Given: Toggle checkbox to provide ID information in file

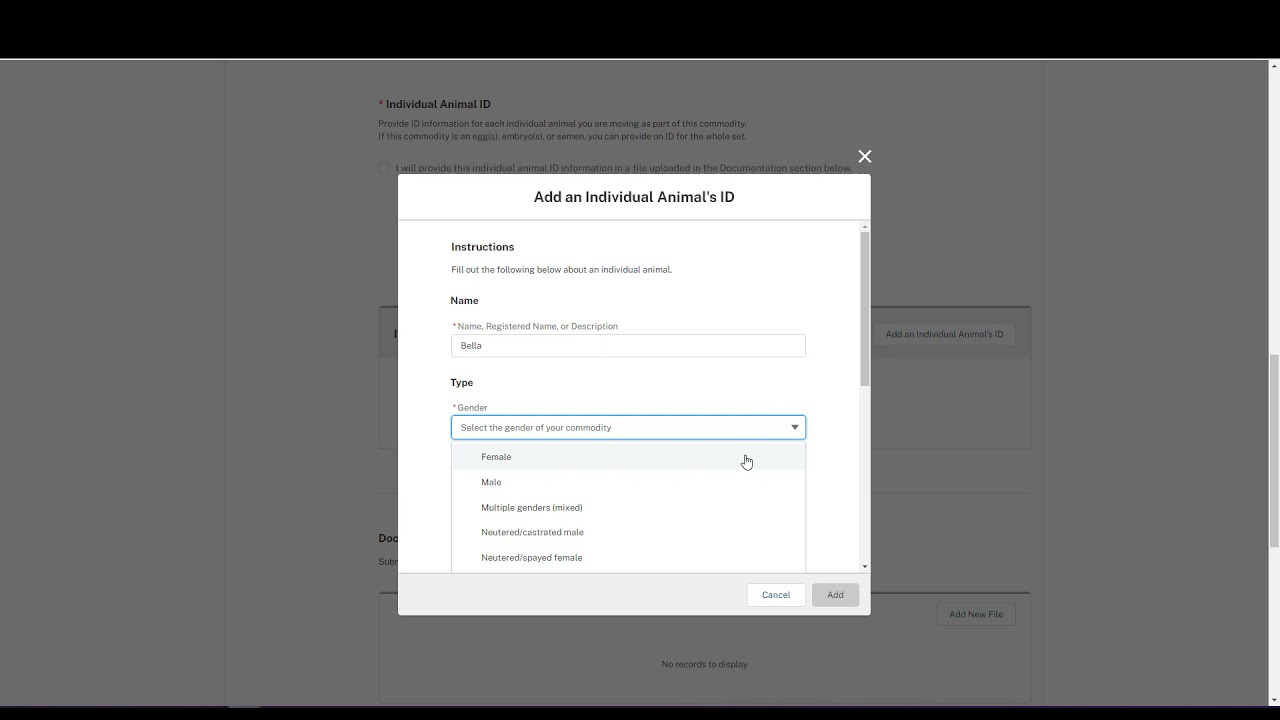Looking at the screenshot, I should click(384, 168).
